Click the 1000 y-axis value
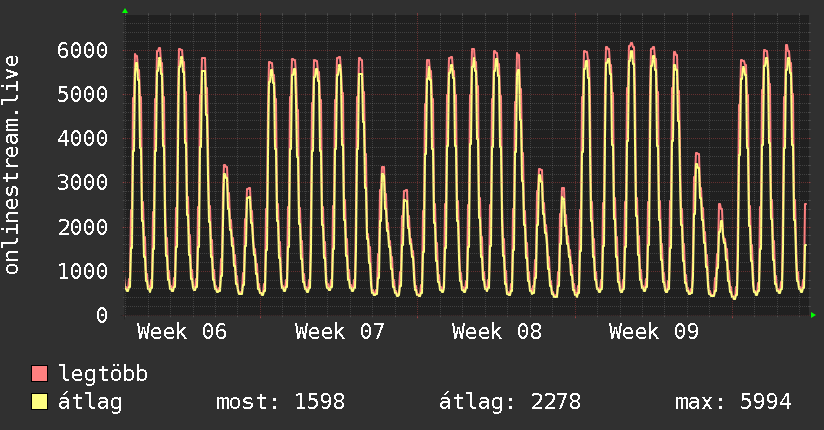 point(83,271)
